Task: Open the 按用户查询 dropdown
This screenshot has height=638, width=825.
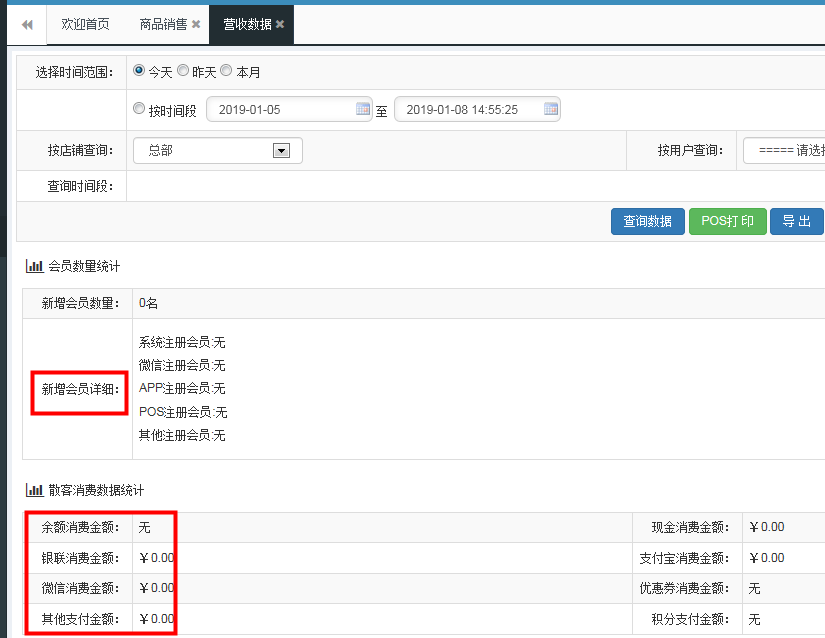Action: coord(790,150)
